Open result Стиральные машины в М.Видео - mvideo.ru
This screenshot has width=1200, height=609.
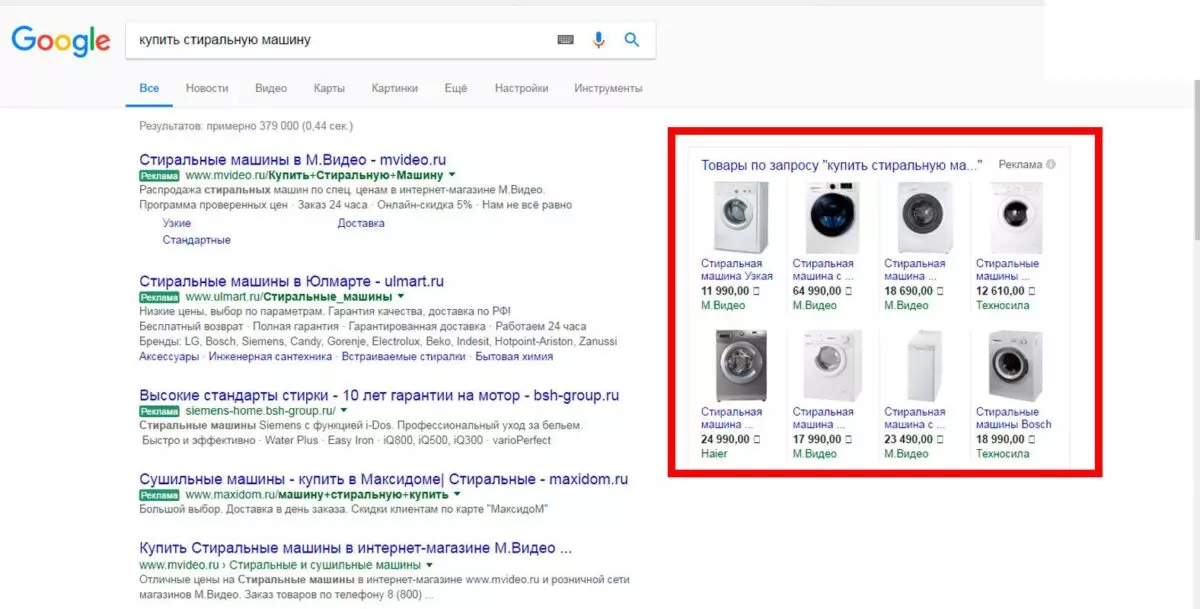coord(293,159)
